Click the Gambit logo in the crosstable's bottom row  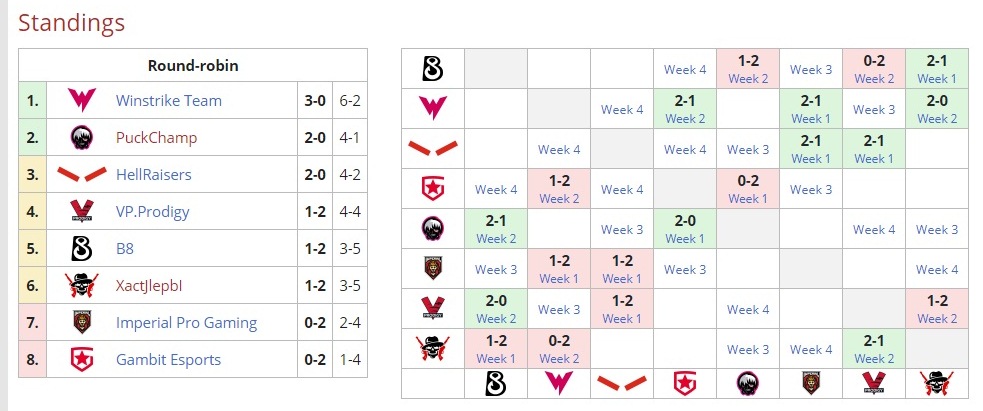pos(685,384)
